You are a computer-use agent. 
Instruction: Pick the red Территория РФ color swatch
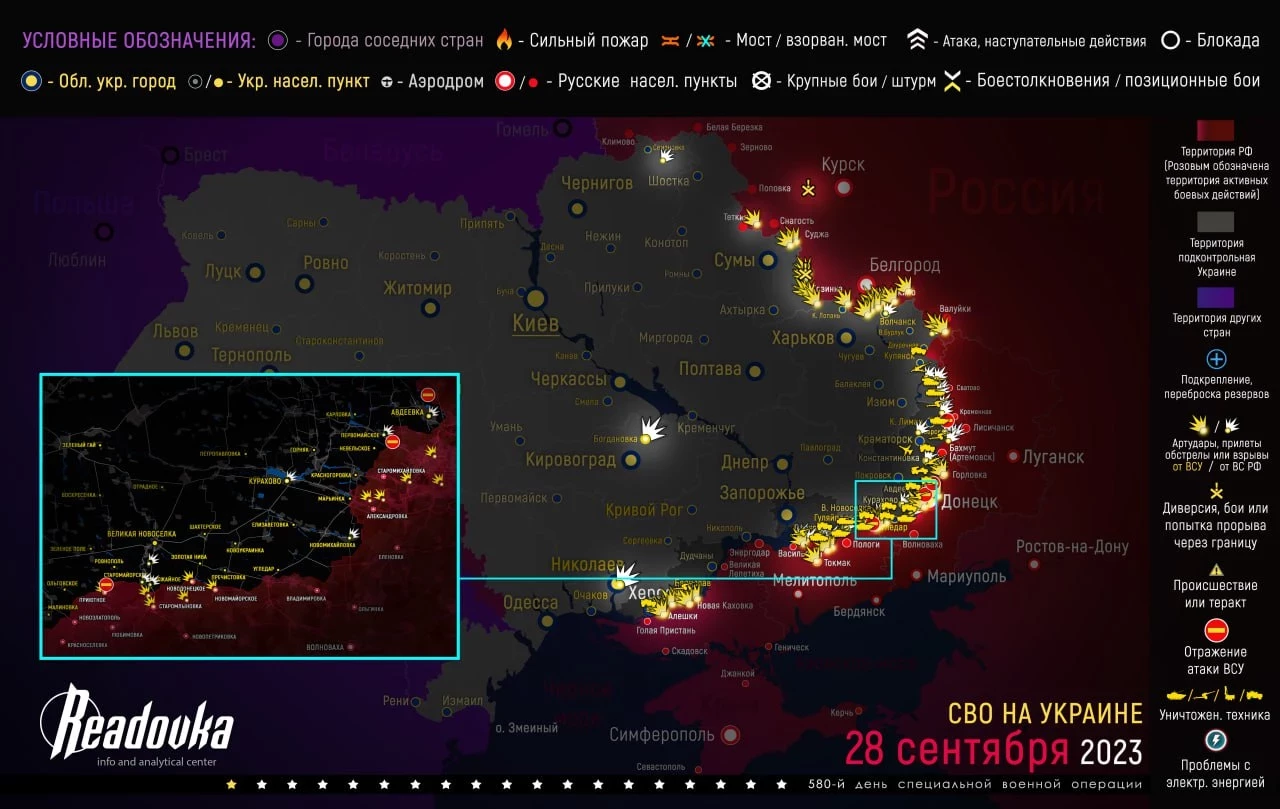point(1215,132)
